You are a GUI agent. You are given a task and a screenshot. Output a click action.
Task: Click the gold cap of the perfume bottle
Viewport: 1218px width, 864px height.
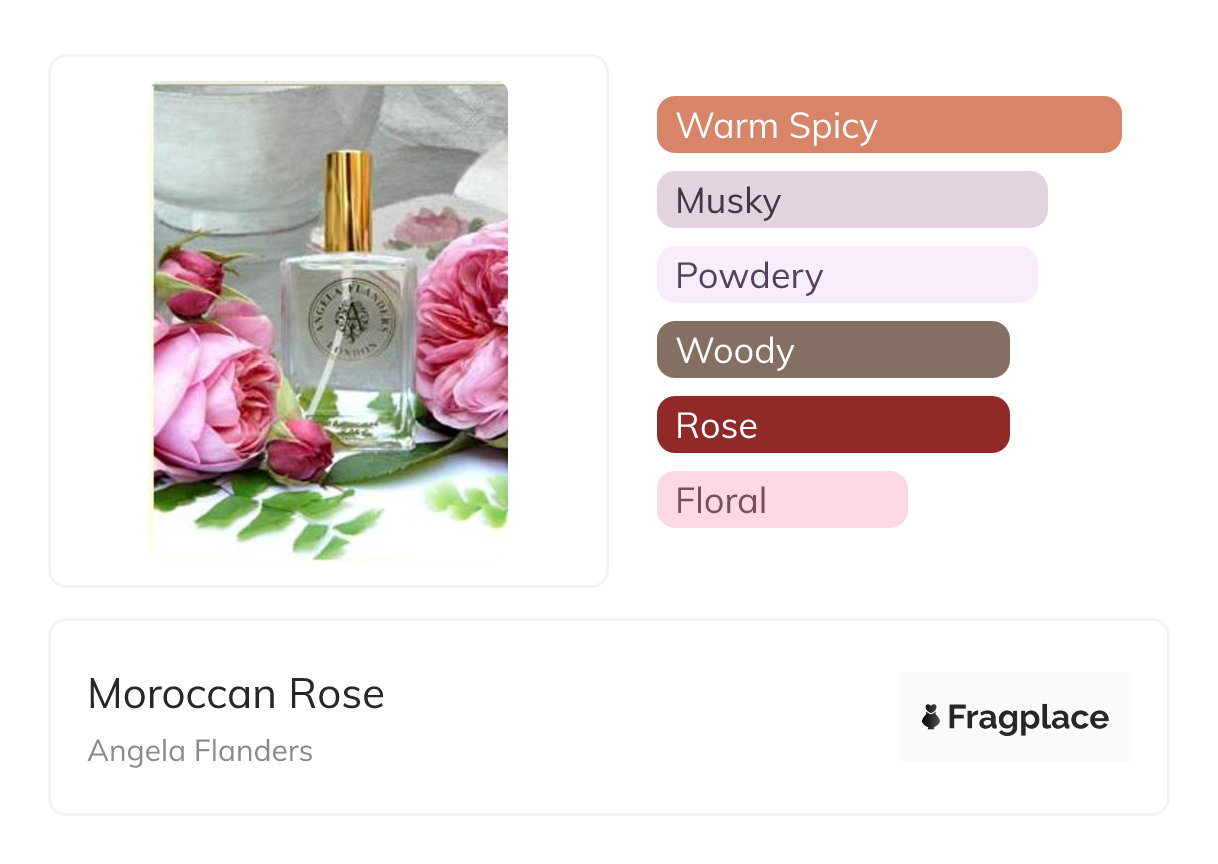pos(347,200)
